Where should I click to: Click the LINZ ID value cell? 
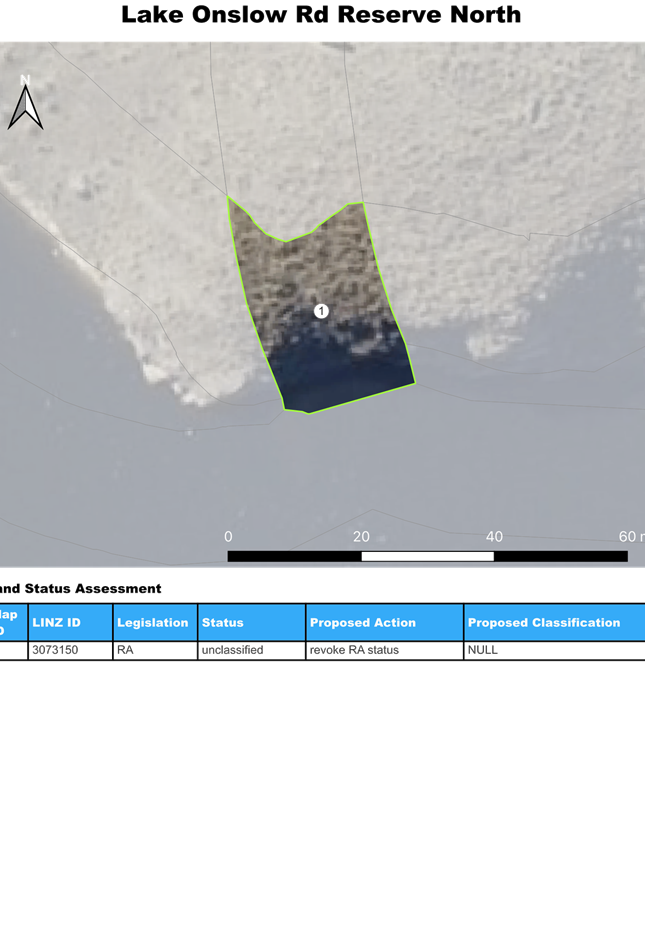tap(56, 650)
